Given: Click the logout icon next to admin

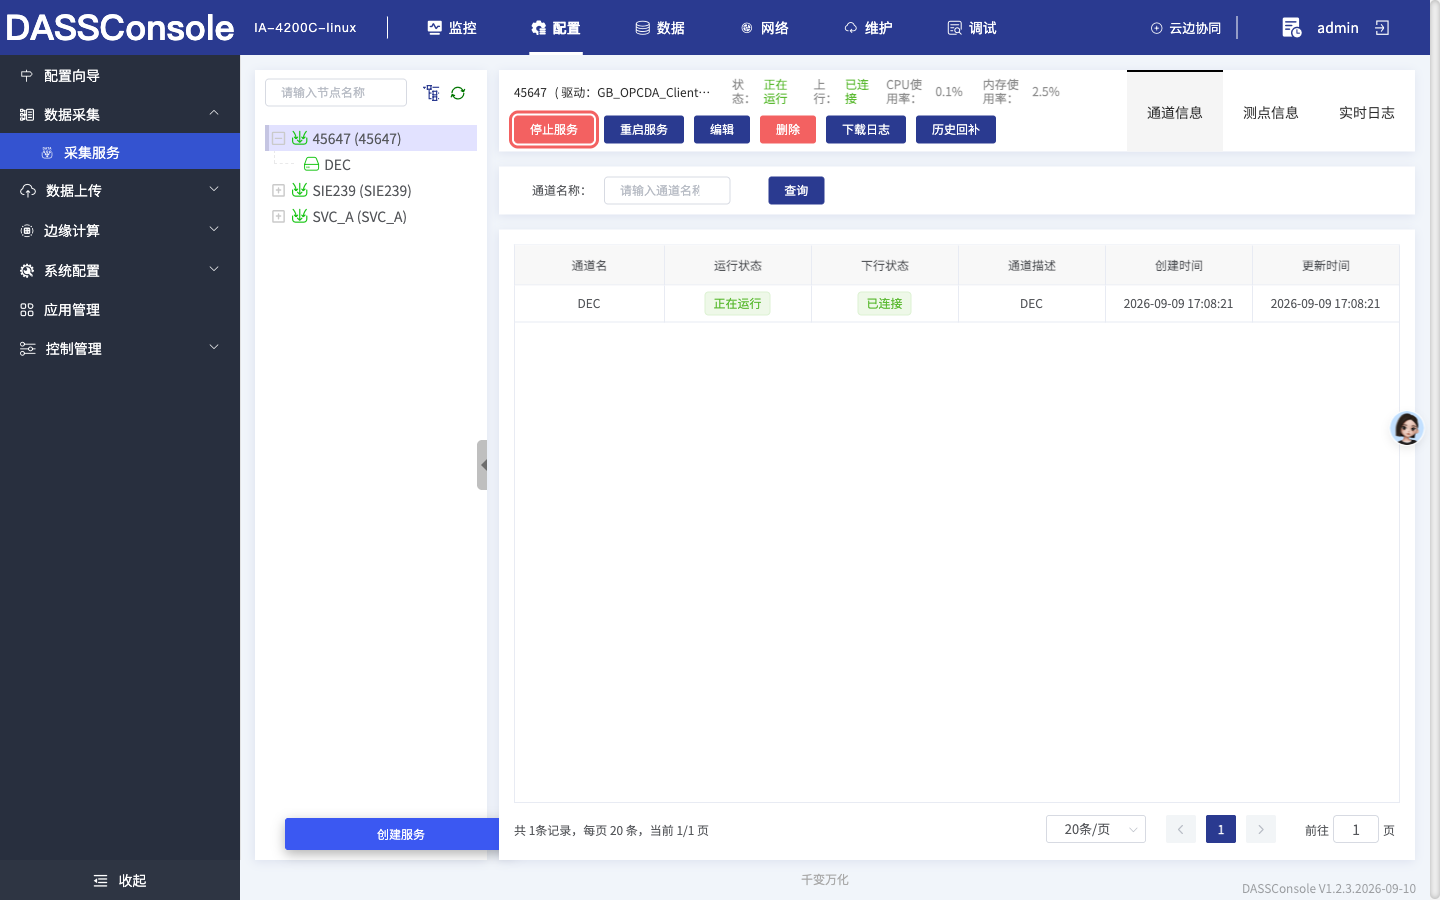Looking at the screenshot, I should 1382,28.
